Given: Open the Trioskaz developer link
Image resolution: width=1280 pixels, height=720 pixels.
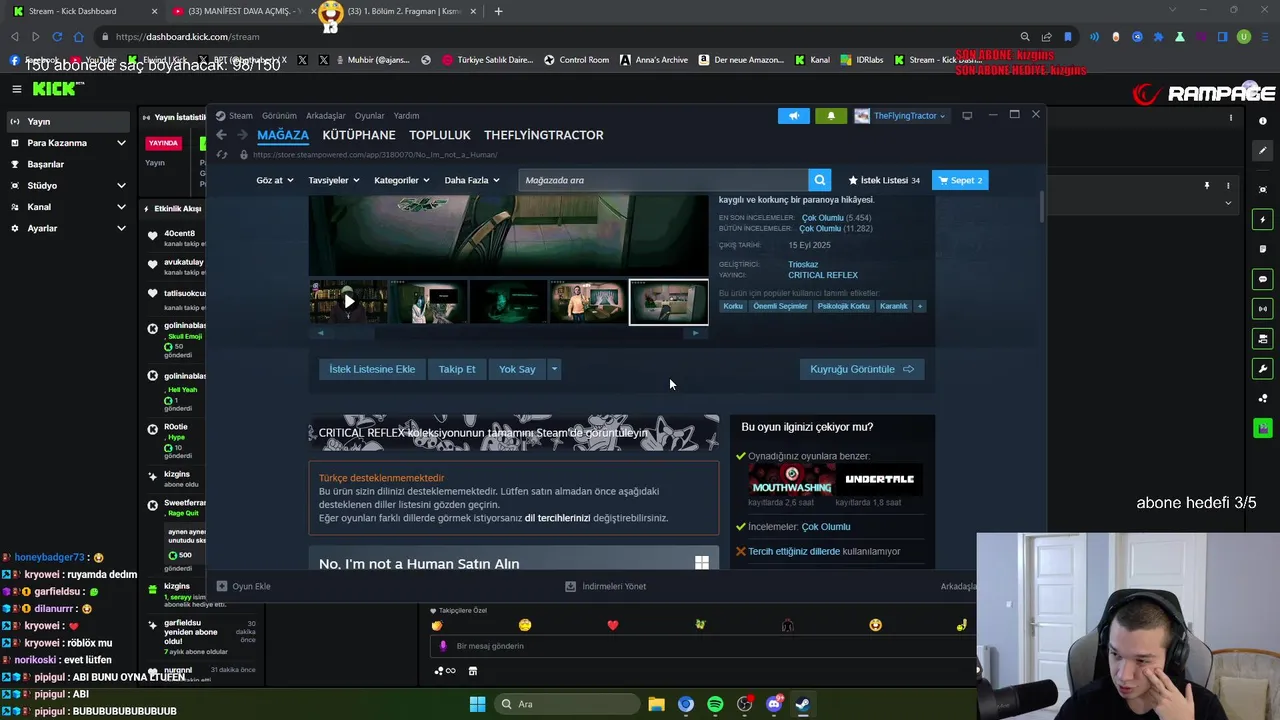Looking at the screenshot, I should 803,265.
